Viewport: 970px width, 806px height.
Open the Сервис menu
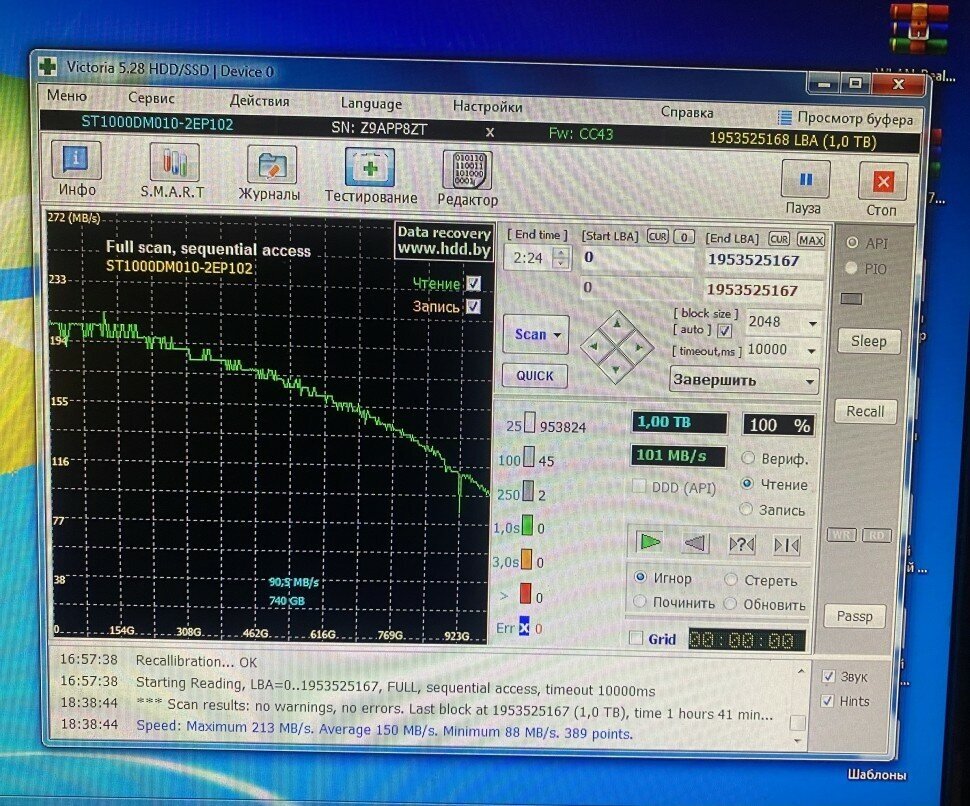pos(151,98)
